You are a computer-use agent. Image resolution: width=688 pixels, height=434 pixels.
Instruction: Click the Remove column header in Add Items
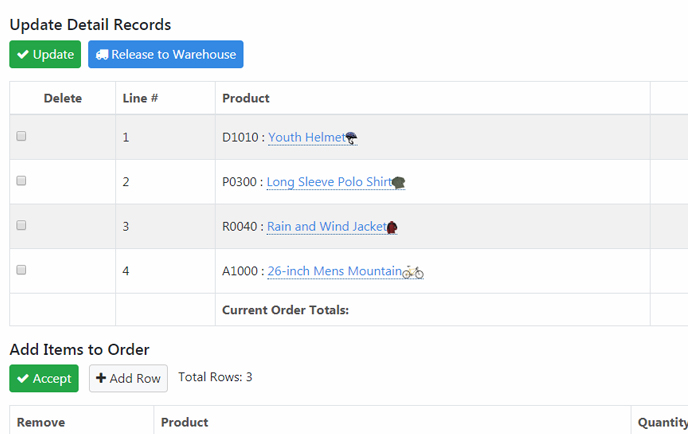[41, 422]
